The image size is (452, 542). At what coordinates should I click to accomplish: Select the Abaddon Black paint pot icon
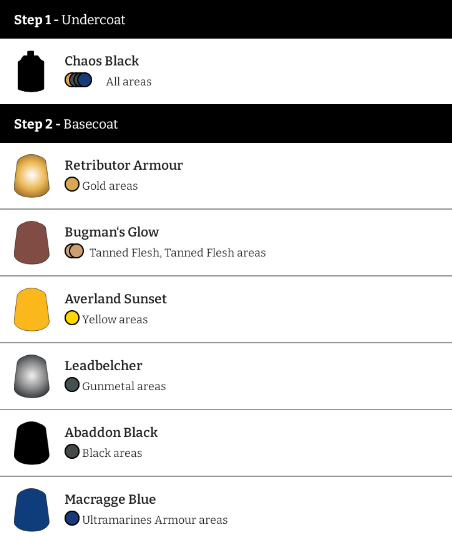[x=31, y=443]
